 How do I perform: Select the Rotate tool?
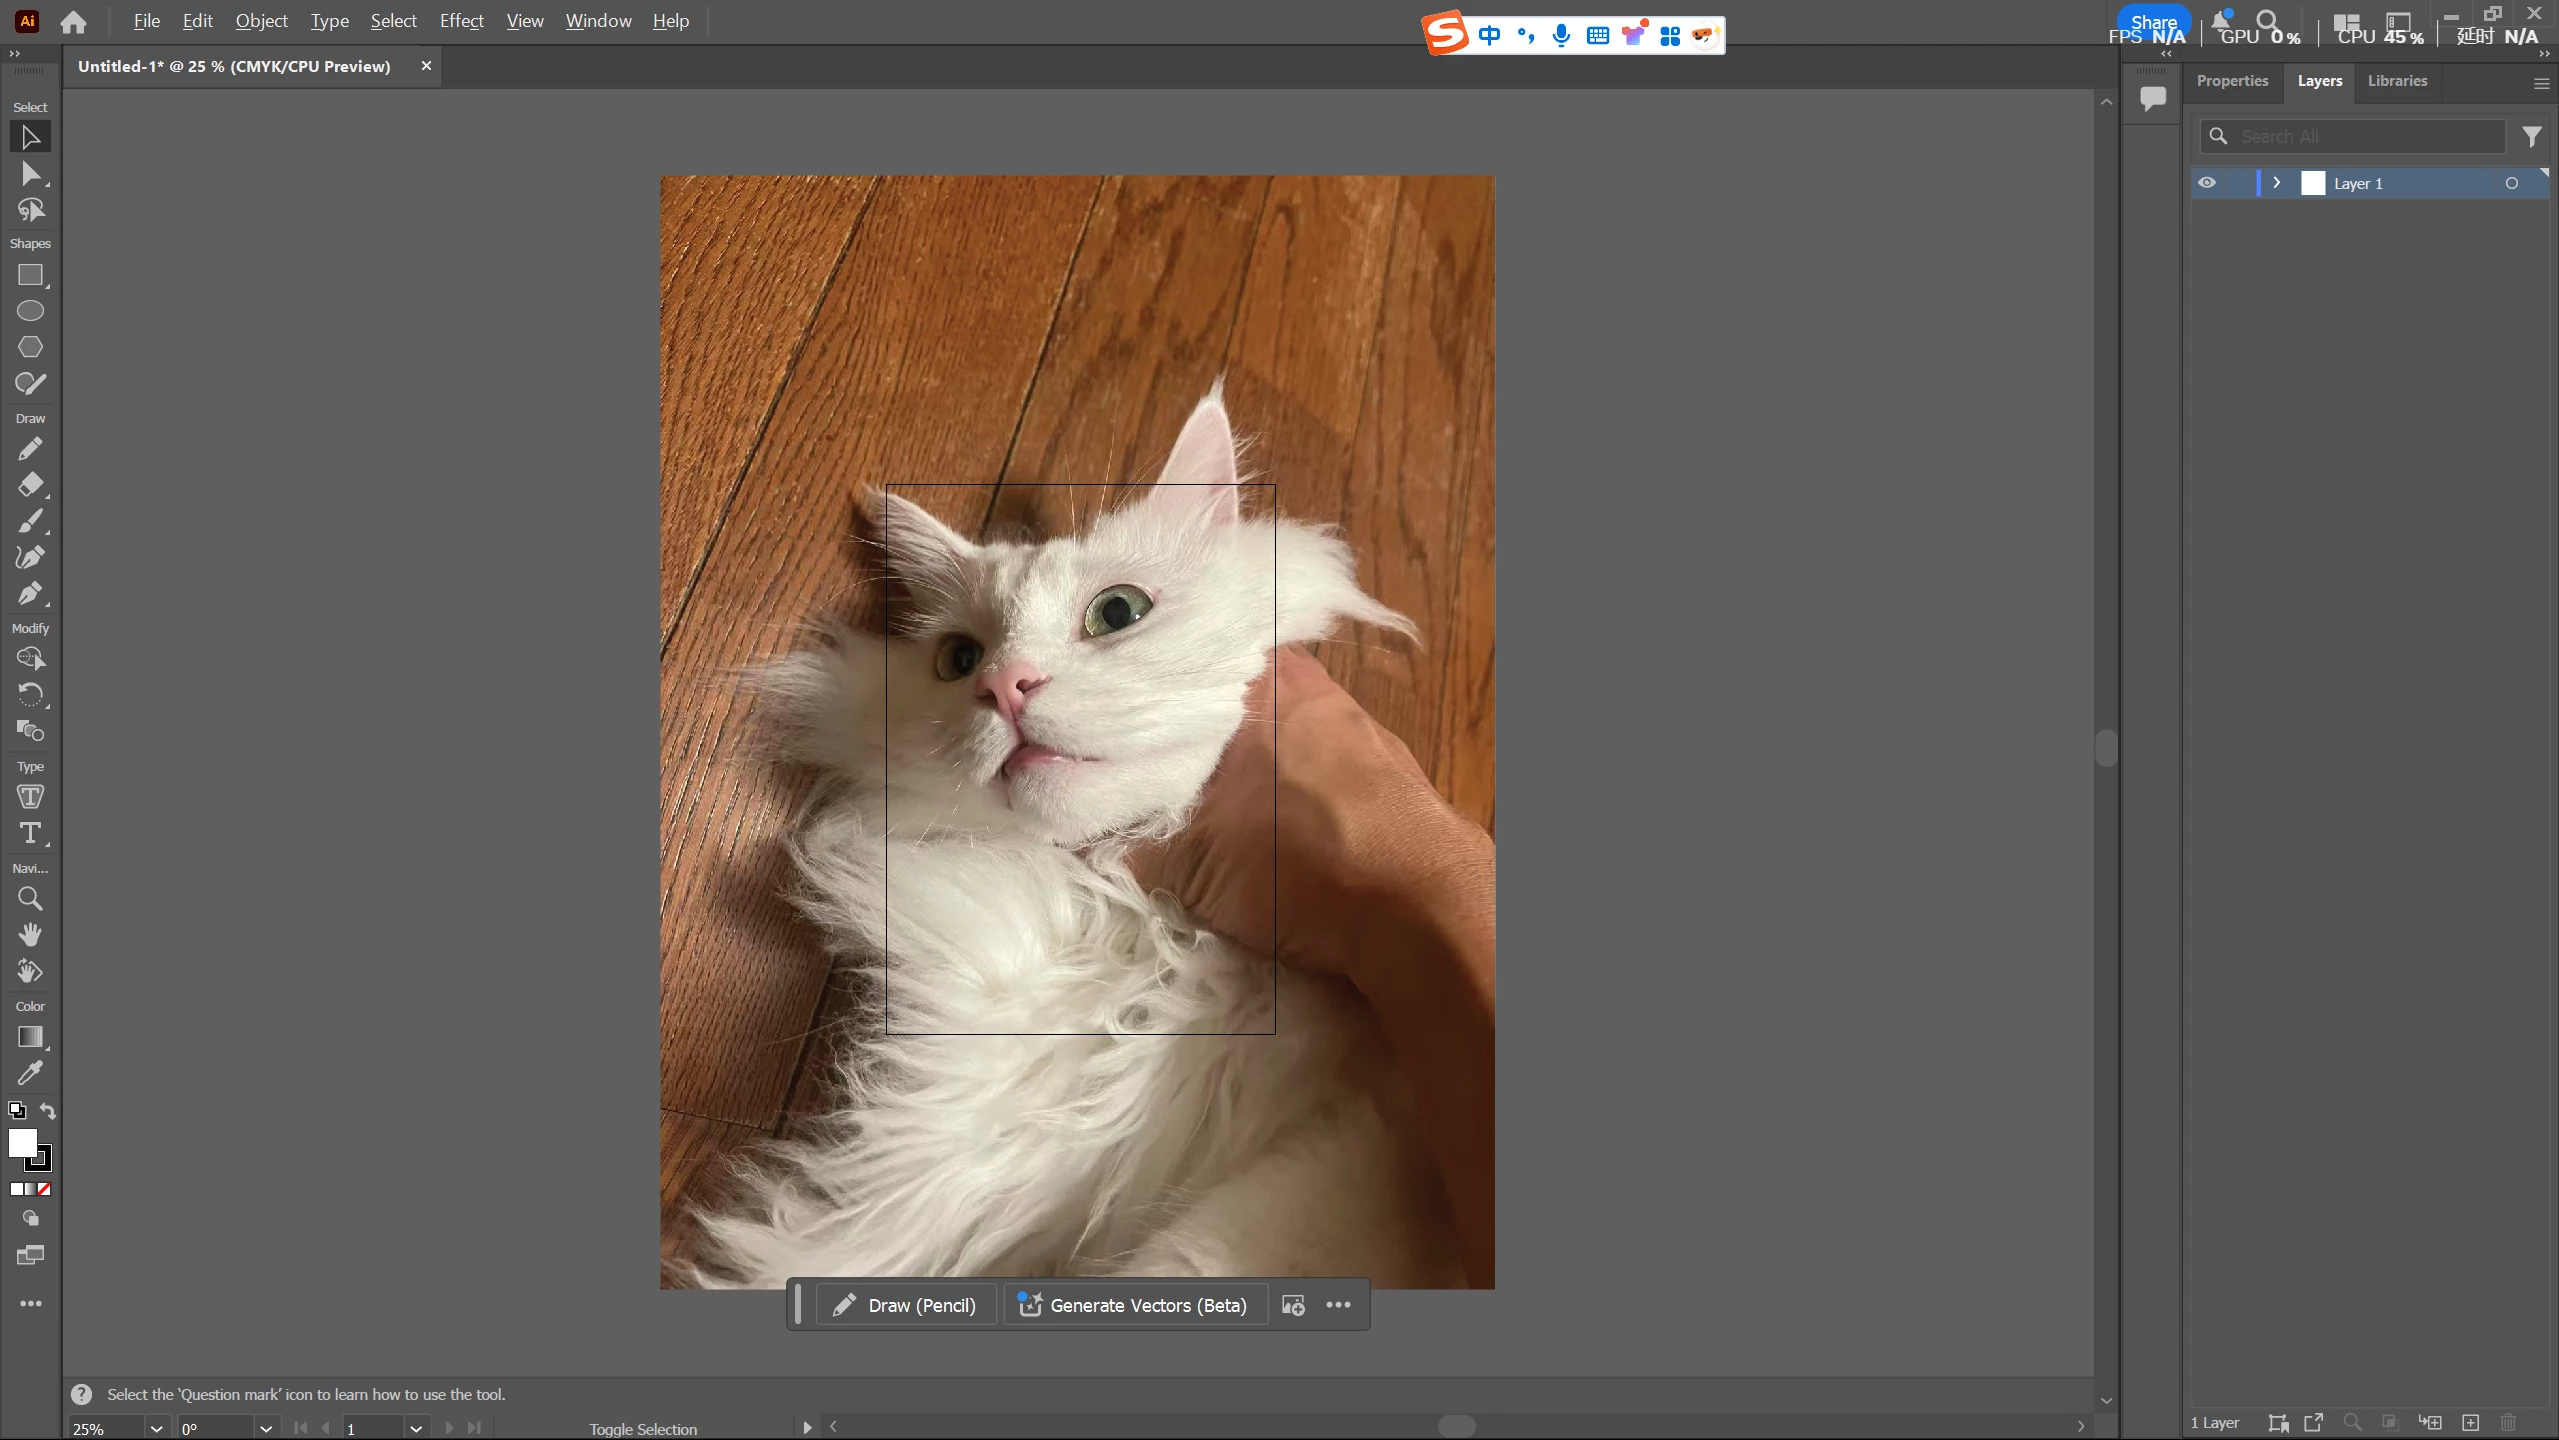point(30,694)
